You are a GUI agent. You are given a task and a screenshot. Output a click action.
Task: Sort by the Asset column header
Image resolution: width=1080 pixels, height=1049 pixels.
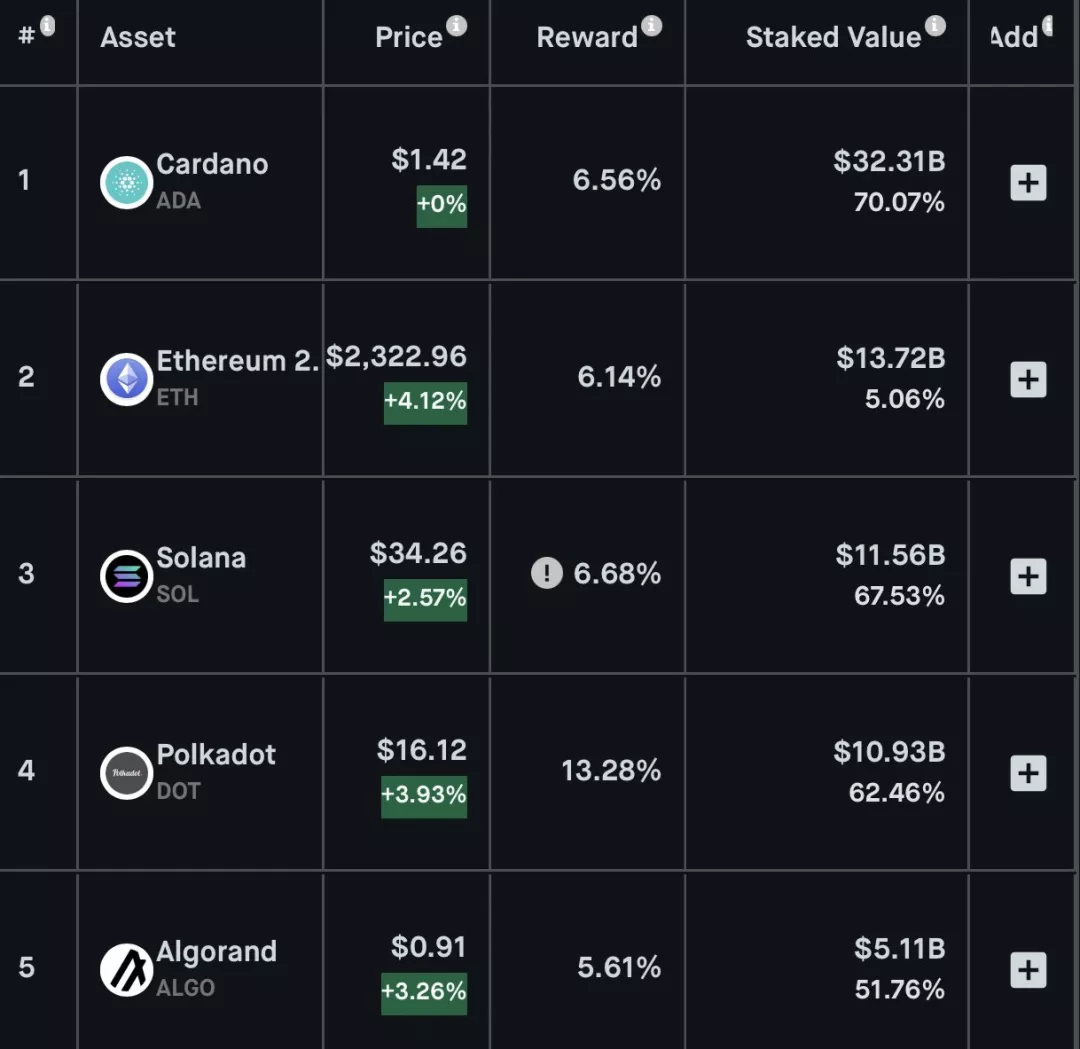click(138, 38)
